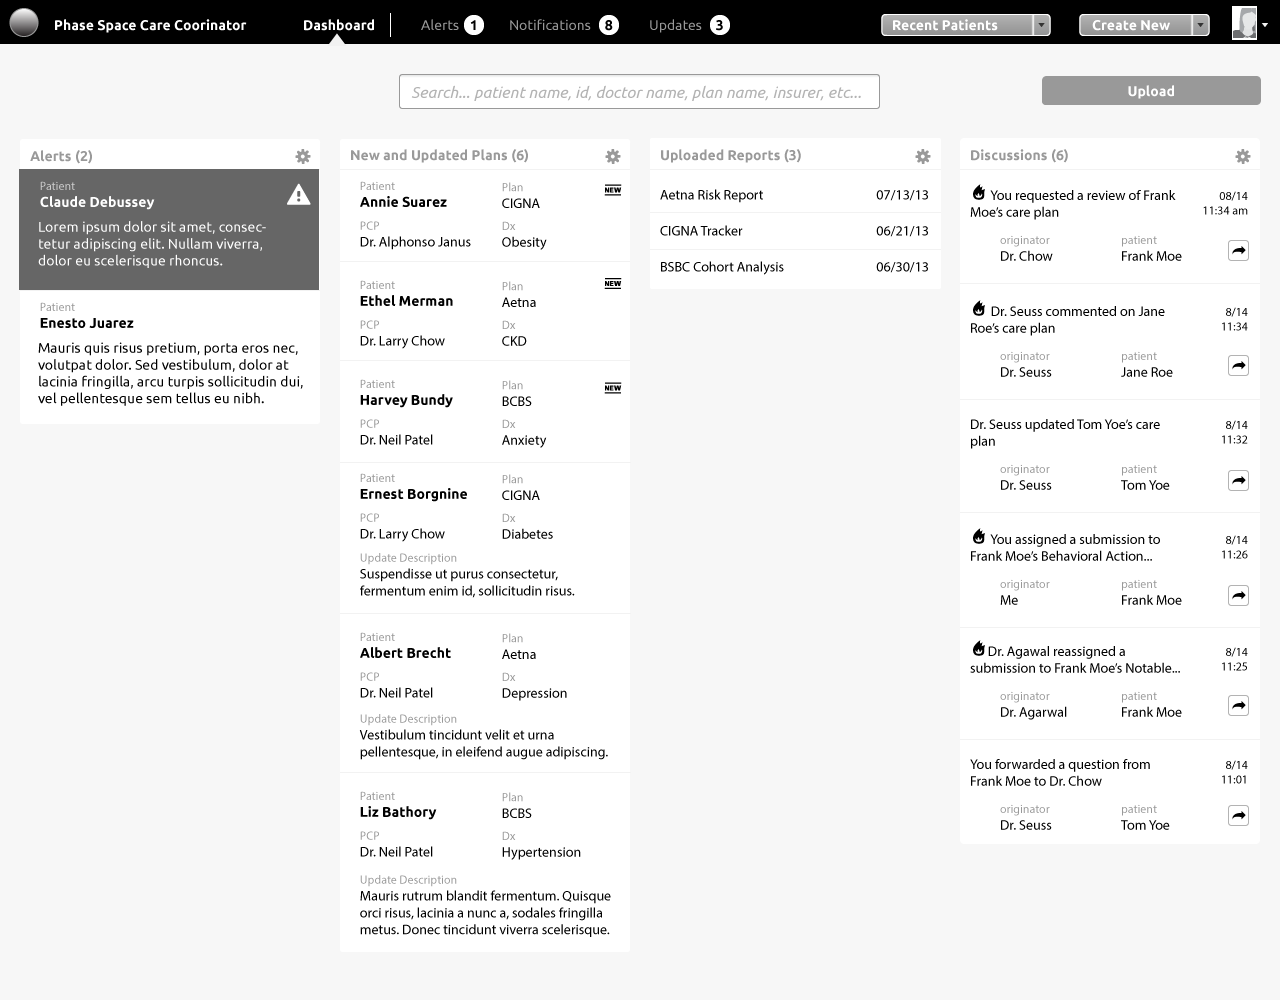This screenshot has height=1000, width=1280.
Task: Click CKD diagnosis text
Action: click(x=514, y=341)
